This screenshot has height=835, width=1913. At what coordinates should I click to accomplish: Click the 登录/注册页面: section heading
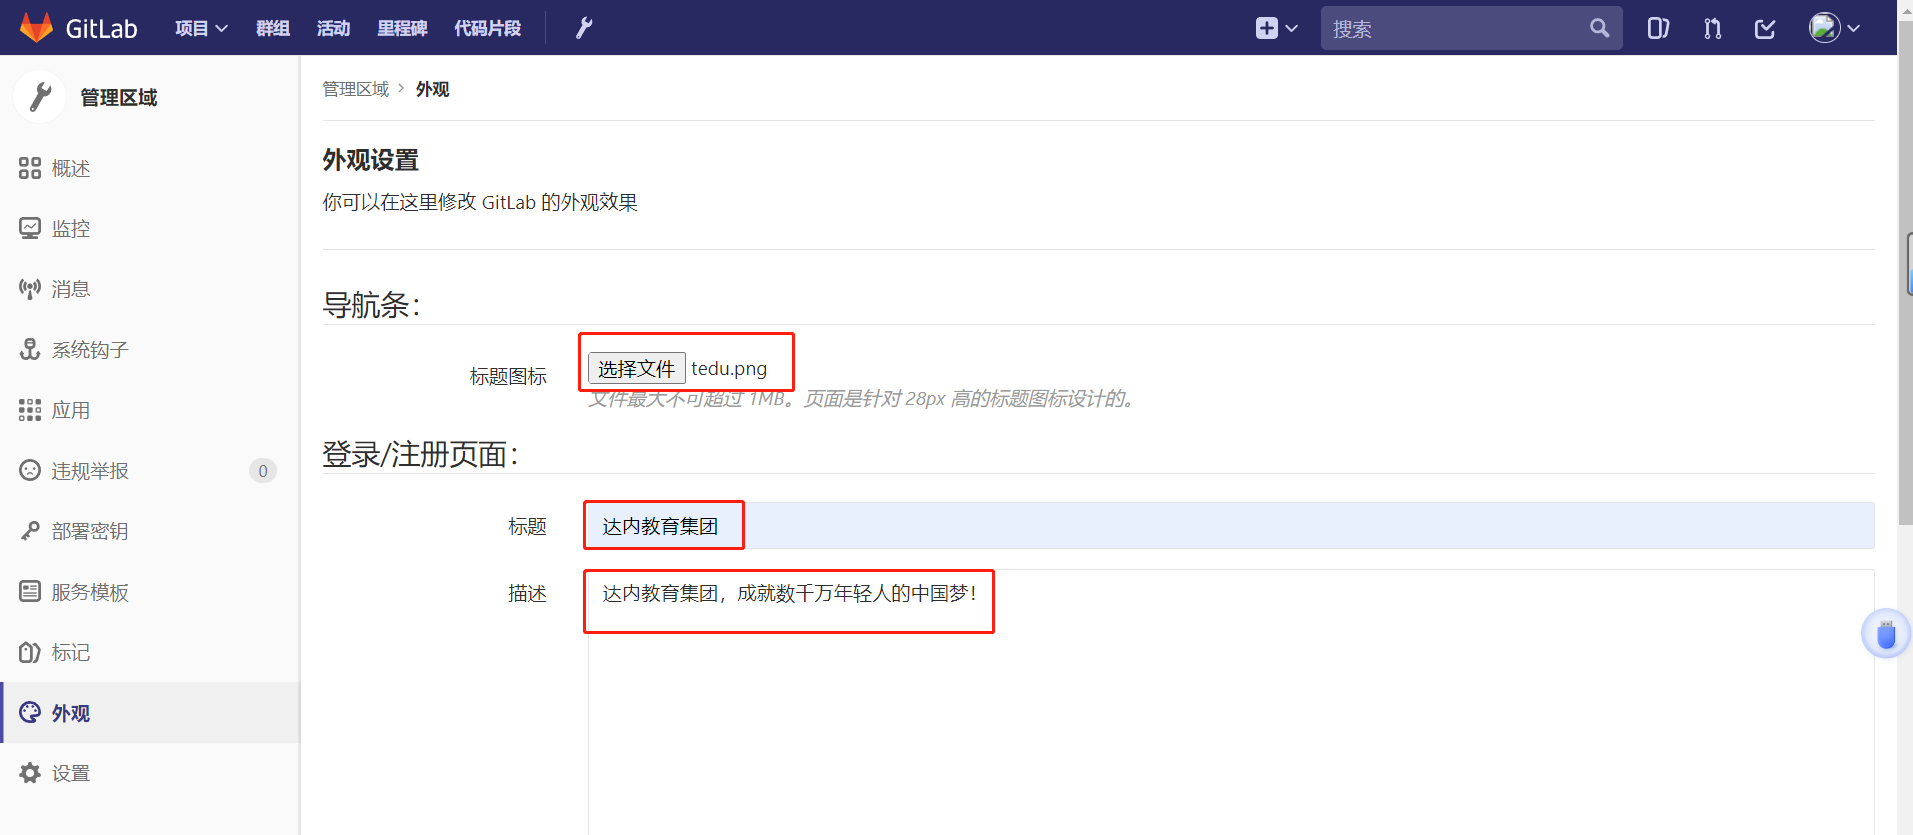tap(420, 454)
